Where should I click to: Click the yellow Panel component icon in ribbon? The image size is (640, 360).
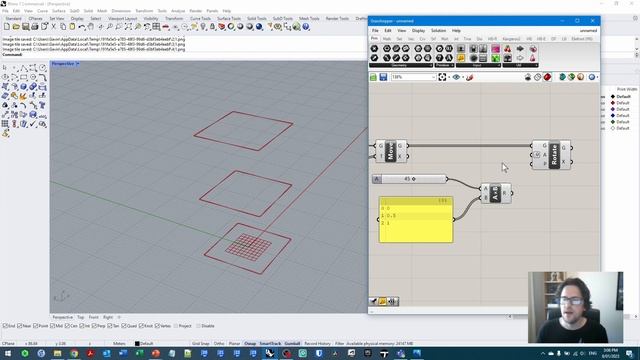point(461,58)
